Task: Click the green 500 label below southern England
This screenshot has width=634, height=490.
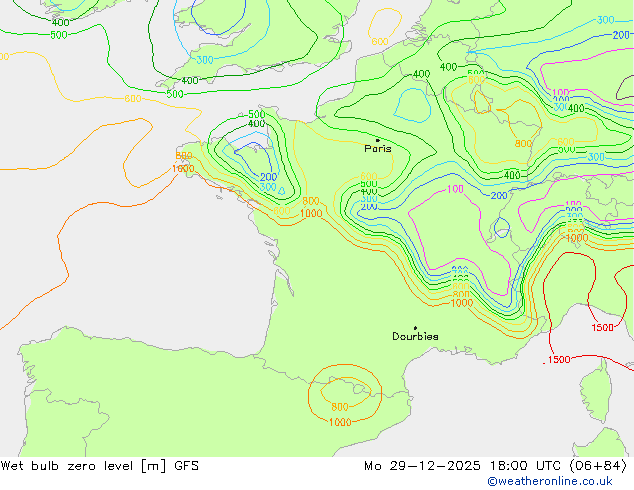Action: (x=175, y=94)
